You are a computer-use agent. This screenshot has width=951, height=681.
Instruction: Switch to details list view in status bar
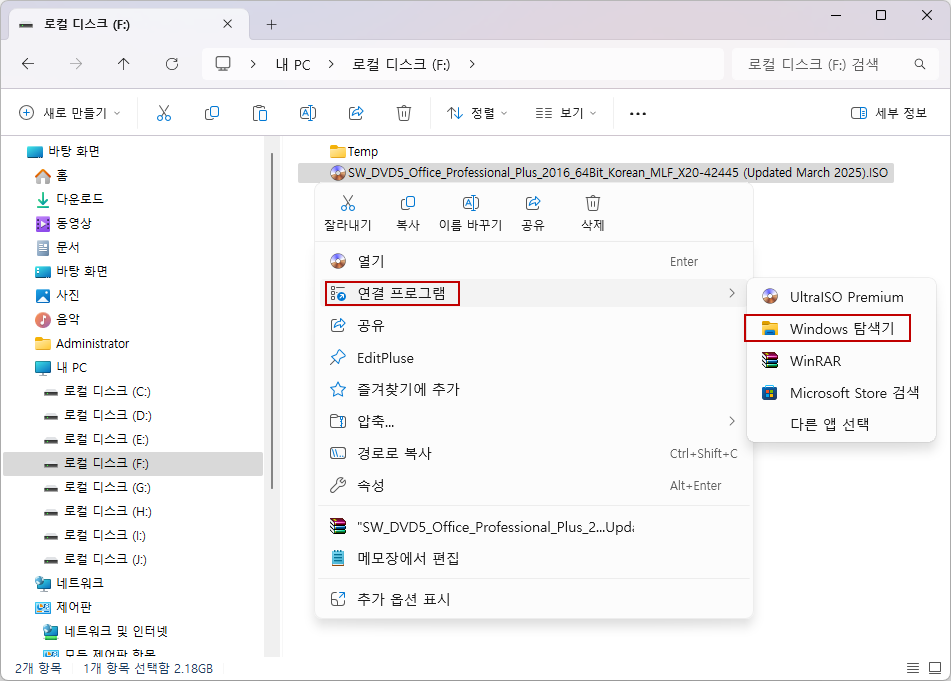[x=913, y=668]
